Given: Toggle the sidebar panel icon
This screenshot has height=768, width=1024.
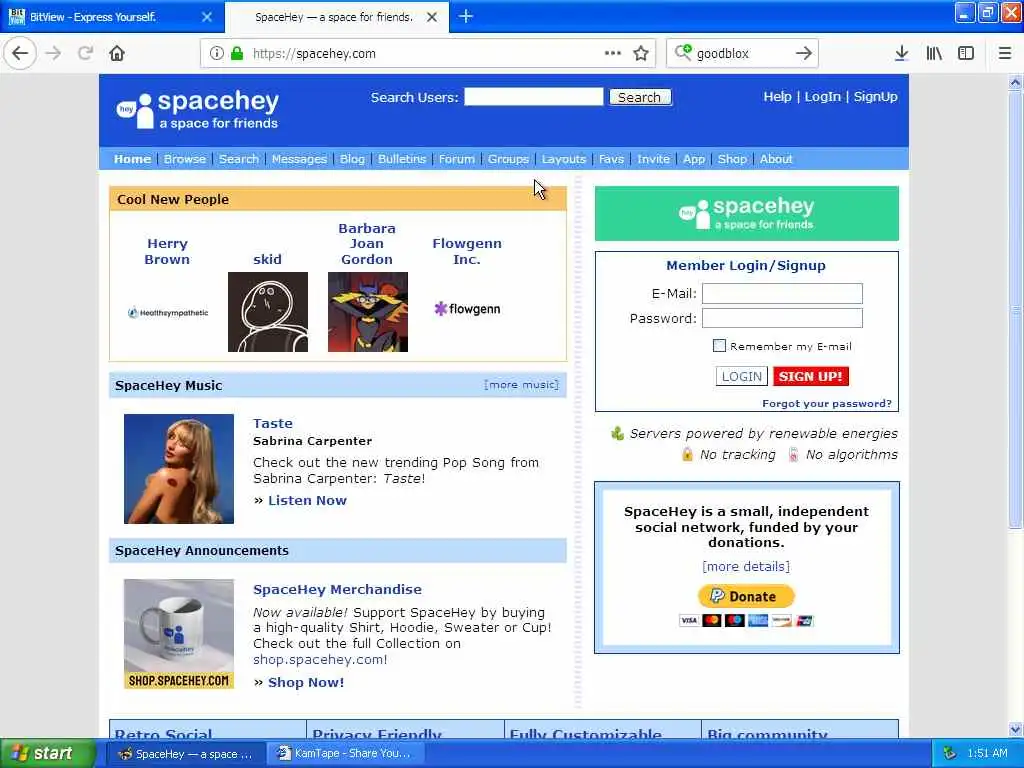Looking at the screenshot, I should [x=966, y=53].
